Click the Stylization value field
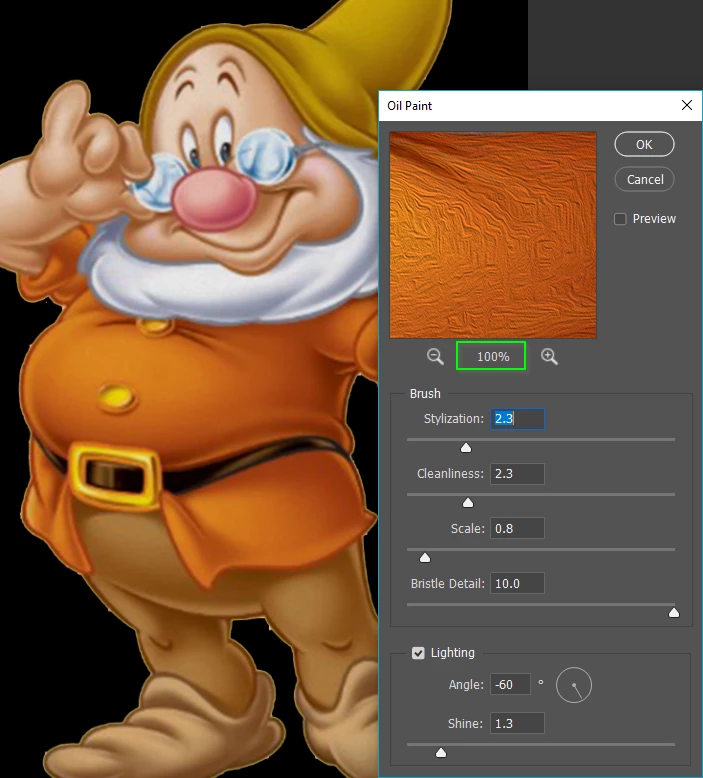The height and width of the screenshot is (778, 703). (517, 419)
